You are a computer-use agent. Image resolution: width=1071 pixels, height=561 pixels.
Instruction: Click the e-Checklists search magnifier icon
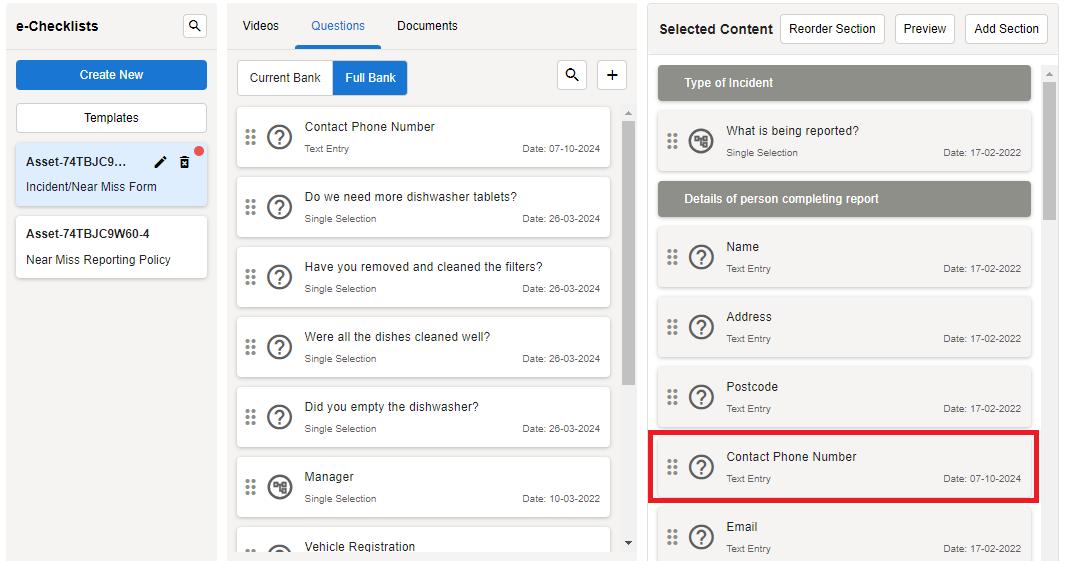pyautogui.click(x=195, y=26)
